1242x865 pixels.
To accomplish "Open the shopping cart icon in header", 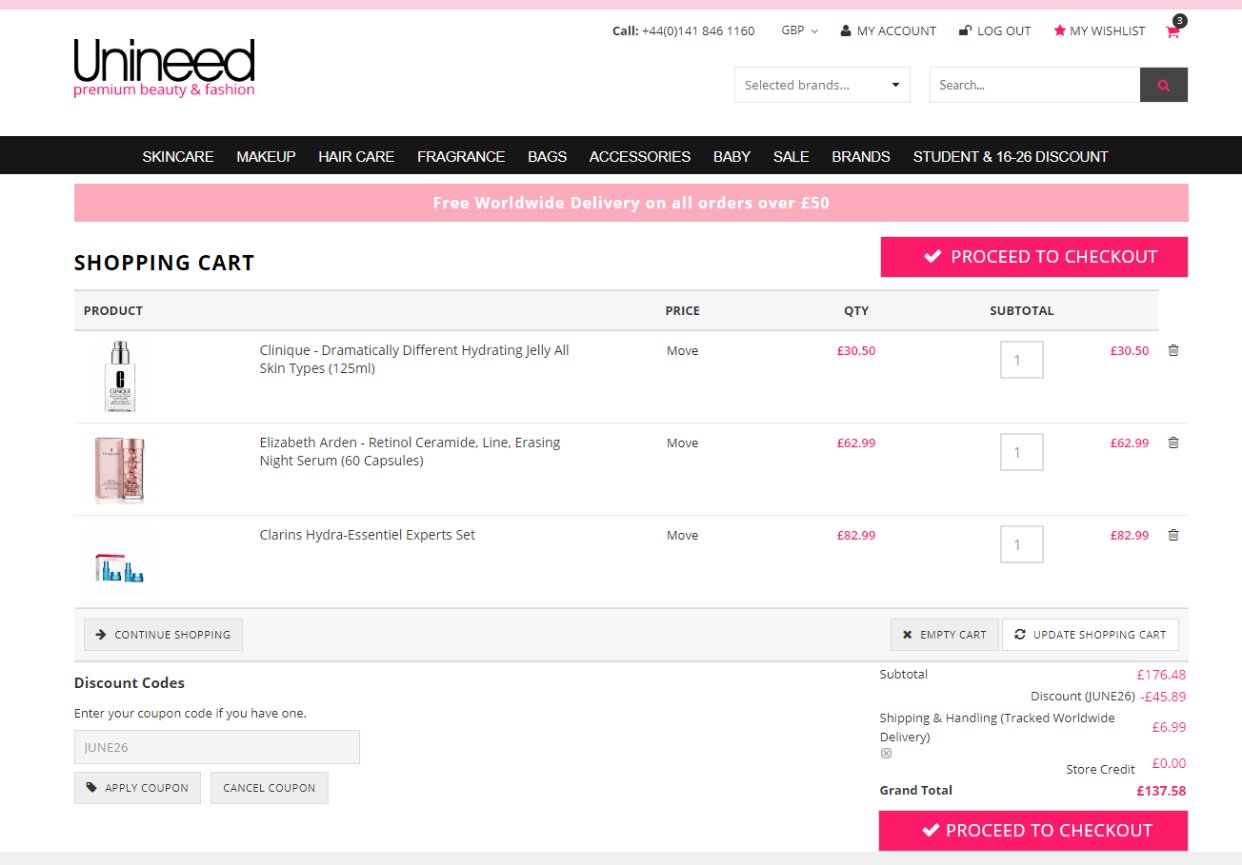I will (x=1173, y=31).
